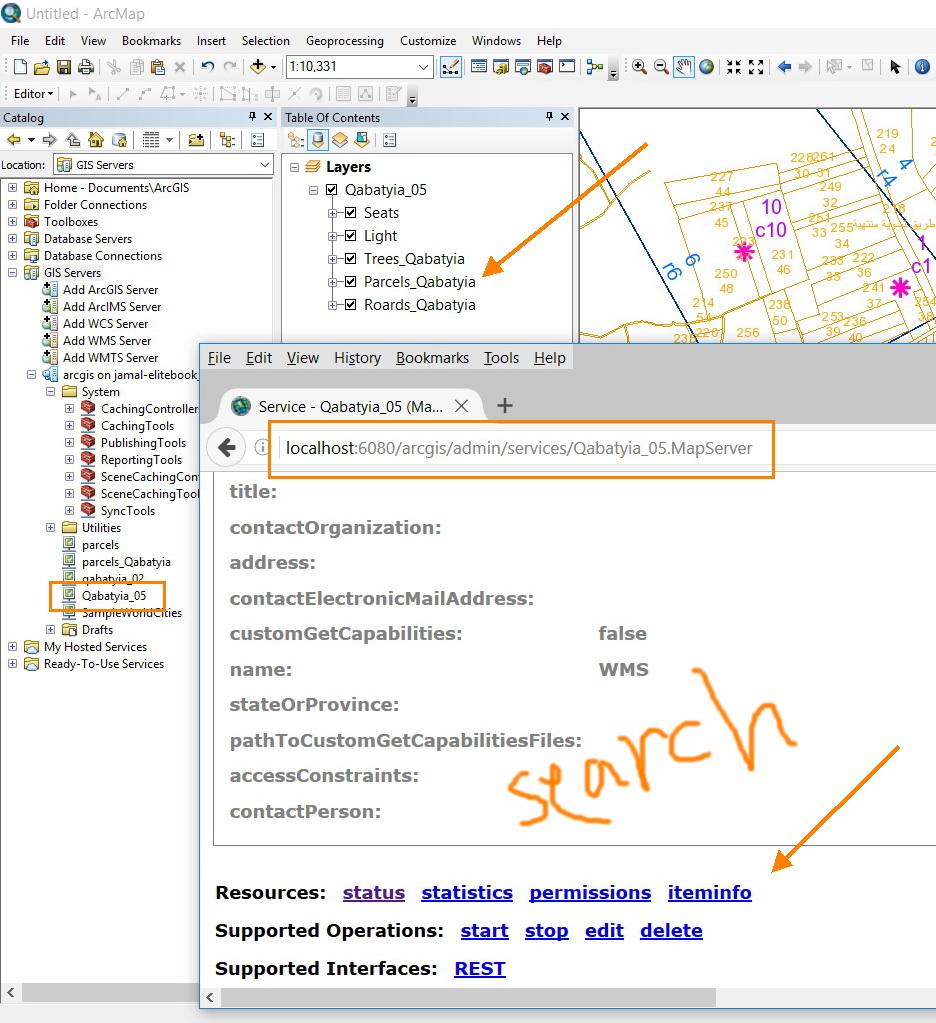Switch TOC to List By Selection
Image resolution: width=936 pixels, height=1023 pixels.
pos(362,140)
